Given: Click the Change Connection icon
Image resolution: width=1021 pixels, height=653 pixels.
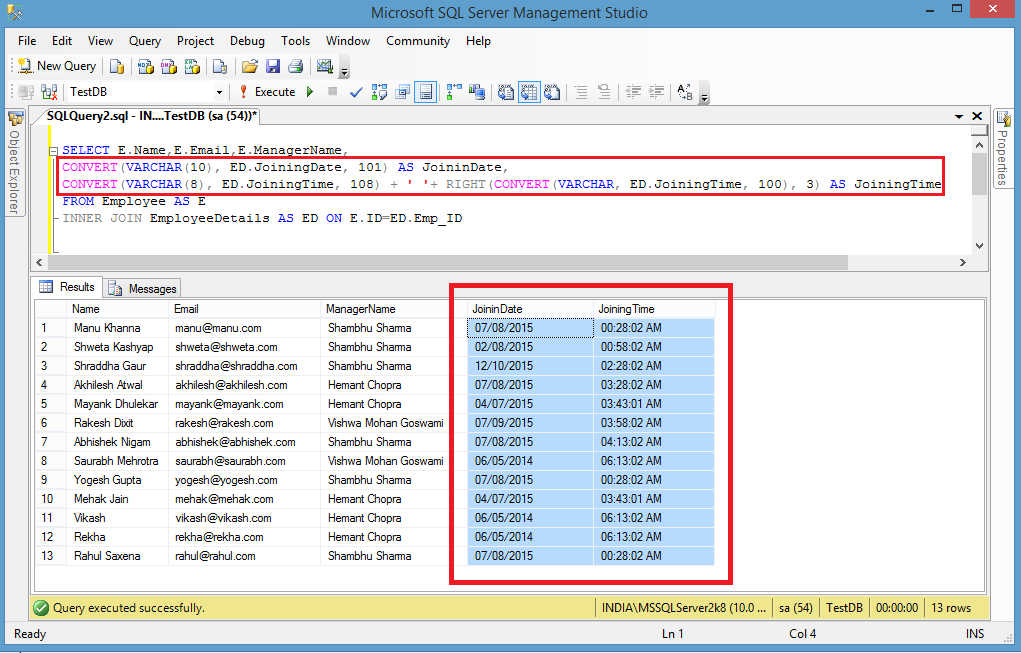Looking at the screenshot, I should click(x=49, y=92).
